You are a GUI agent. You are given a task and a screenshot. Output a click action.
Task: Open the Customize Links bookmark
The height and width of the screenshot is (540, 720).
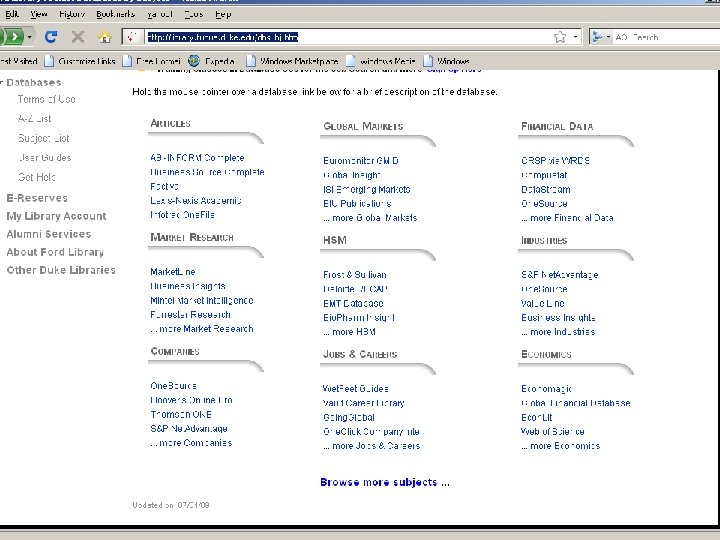80,61
